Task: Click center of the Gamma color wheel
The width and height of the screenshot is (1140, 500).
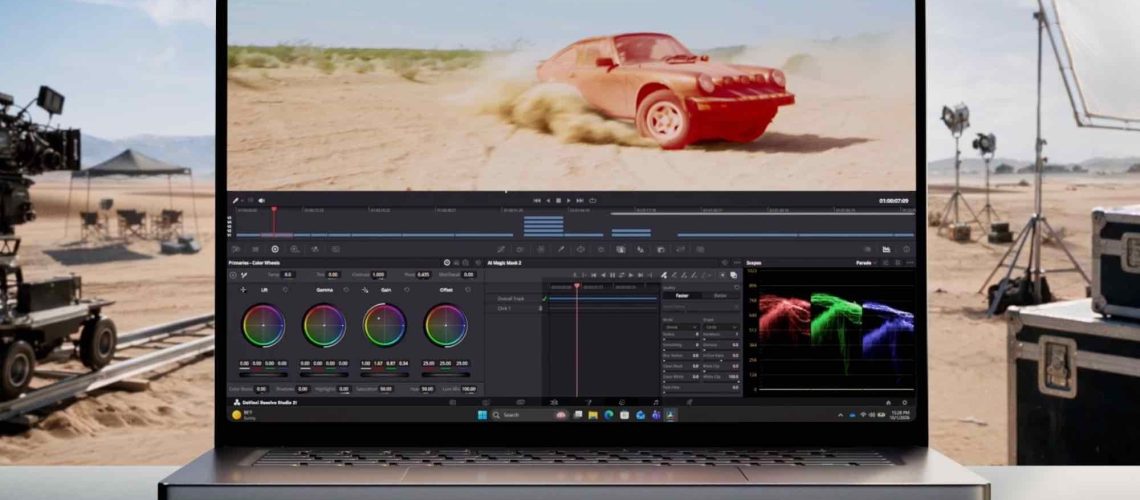Action: click(x=324, y=325)
